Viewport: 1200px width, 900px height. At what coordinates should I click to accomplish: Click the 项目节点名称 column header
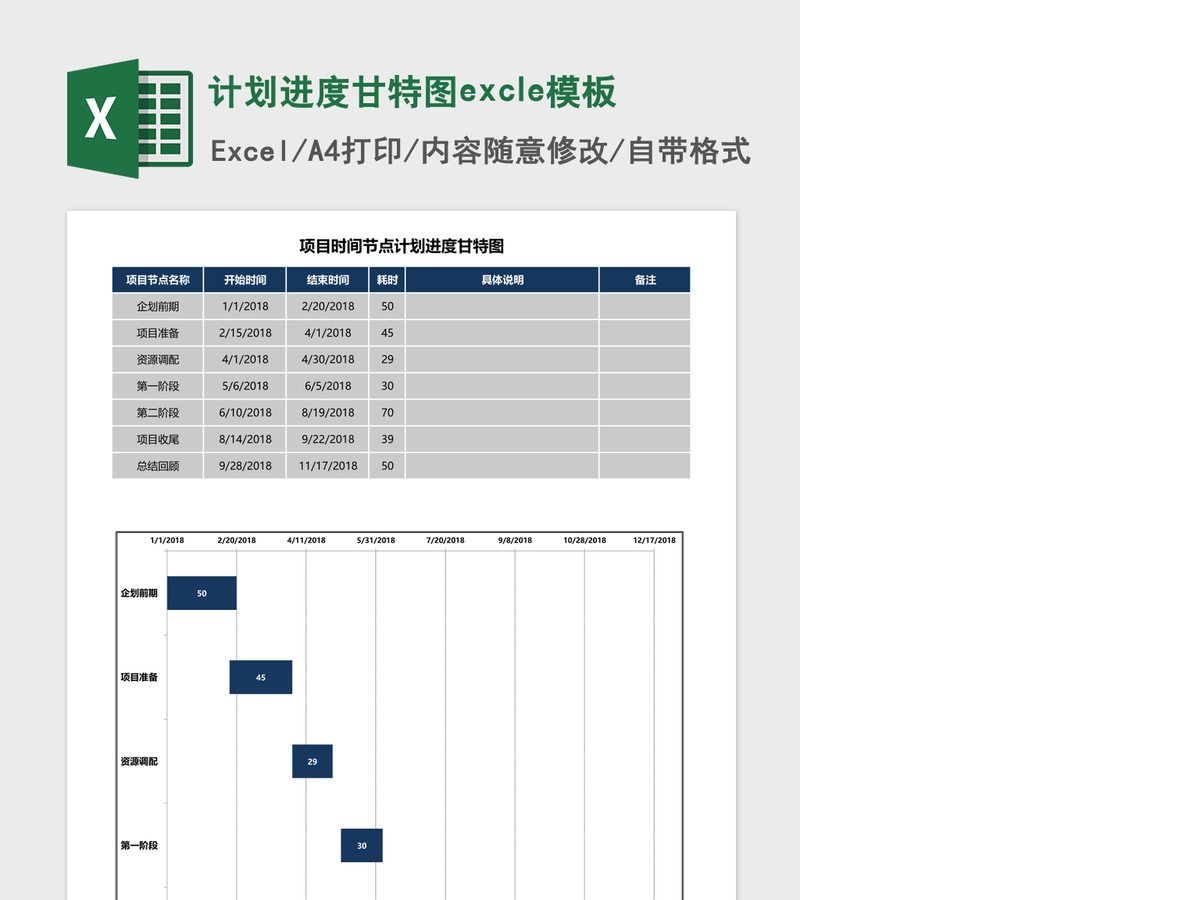tap(158, 280)
